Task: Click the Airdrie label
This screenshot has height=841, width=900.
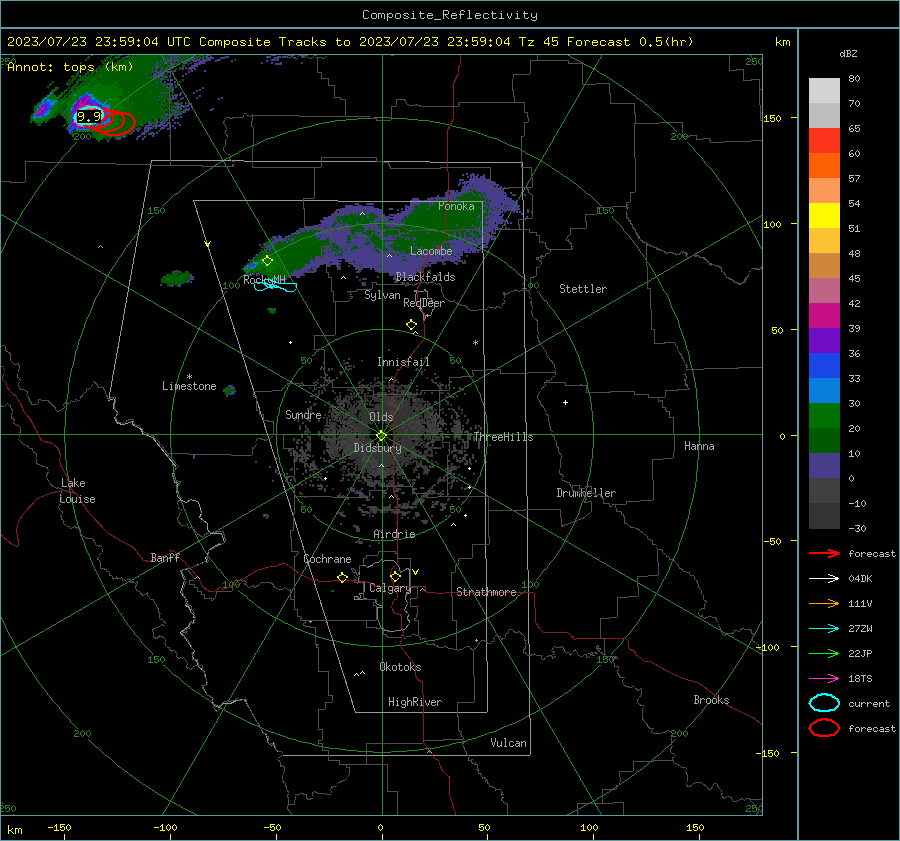Action: coord(394,534)
